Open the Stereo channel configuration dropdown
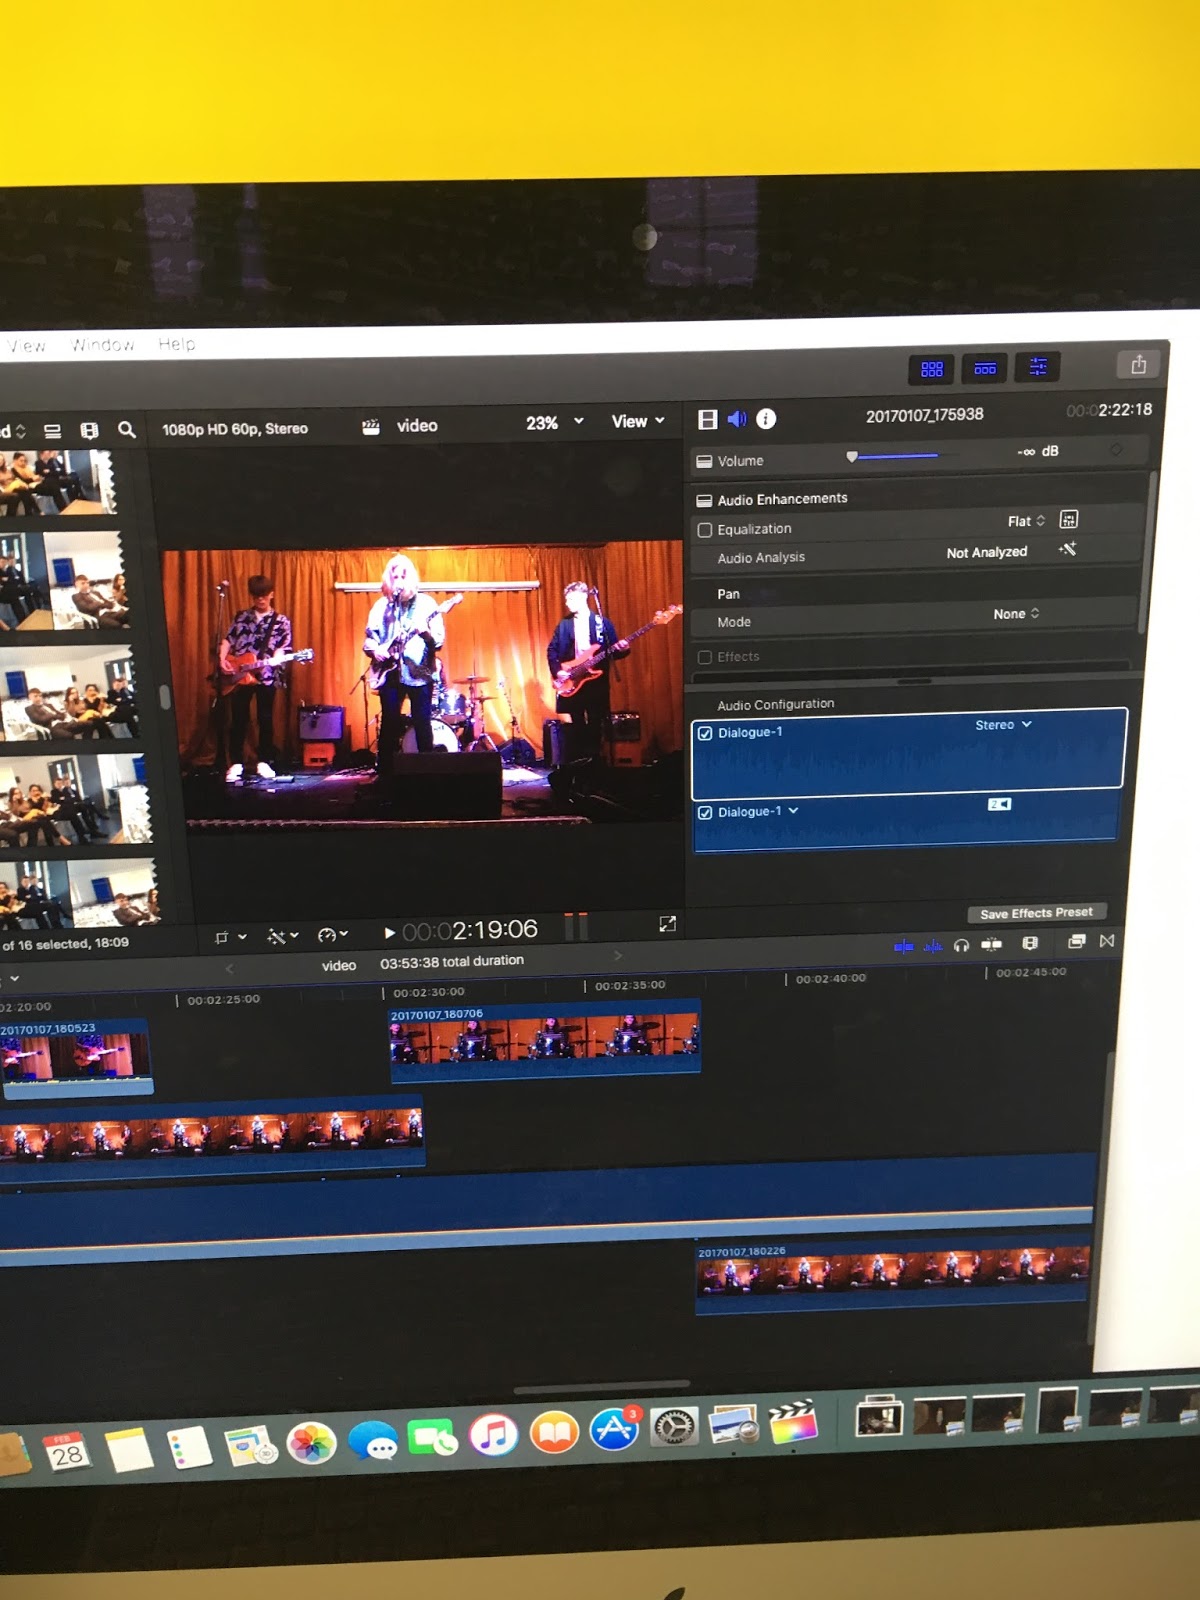The image size is (1200, 1600). click(x=1003, y=724)
